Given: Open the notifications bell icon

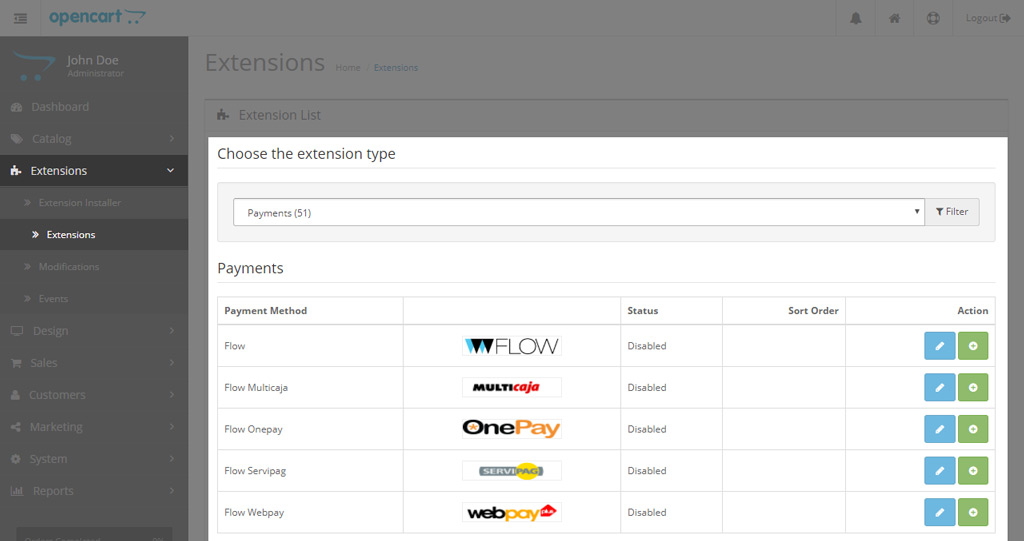Looking at the screenshot, I should (856, 18).
